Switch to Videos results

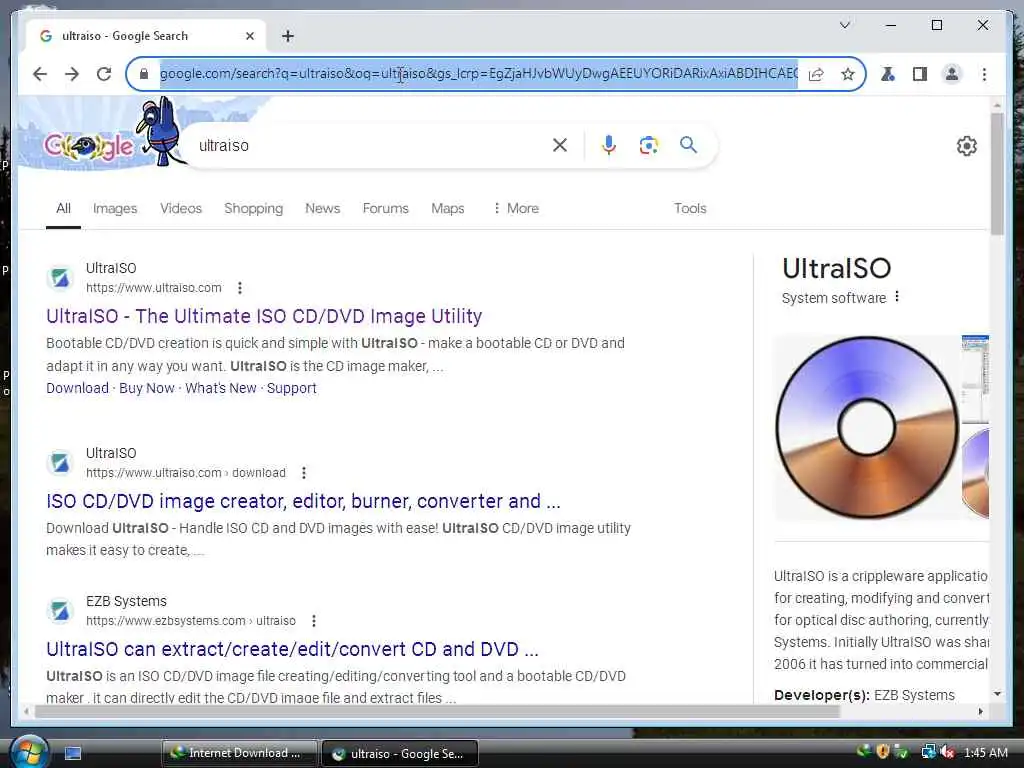tap(181, 208)
